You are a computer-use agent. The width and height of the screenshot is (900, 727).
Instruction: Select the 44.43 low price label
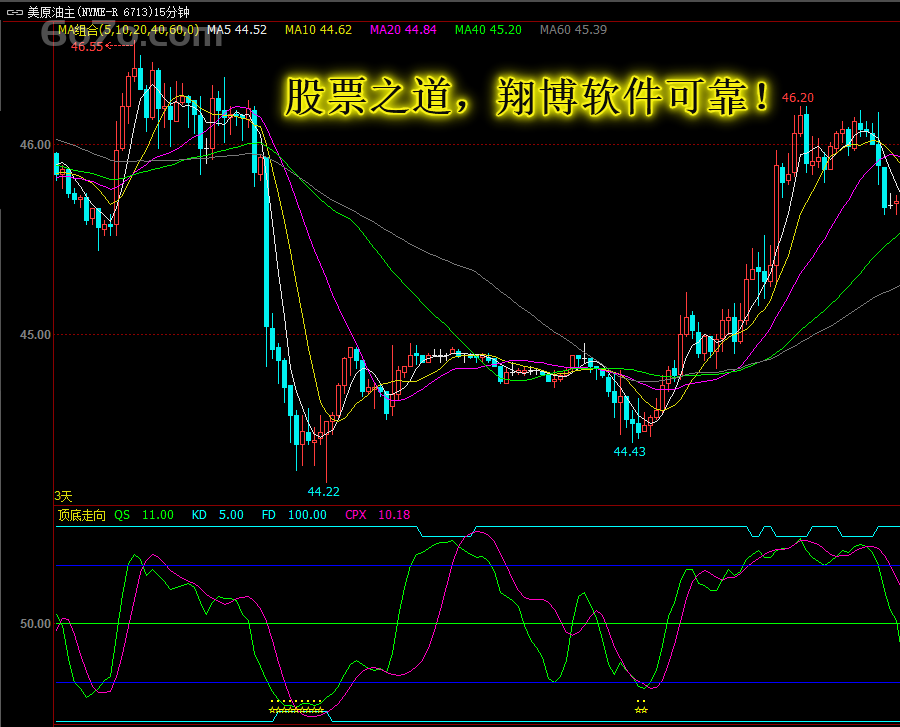pos(630,451)
